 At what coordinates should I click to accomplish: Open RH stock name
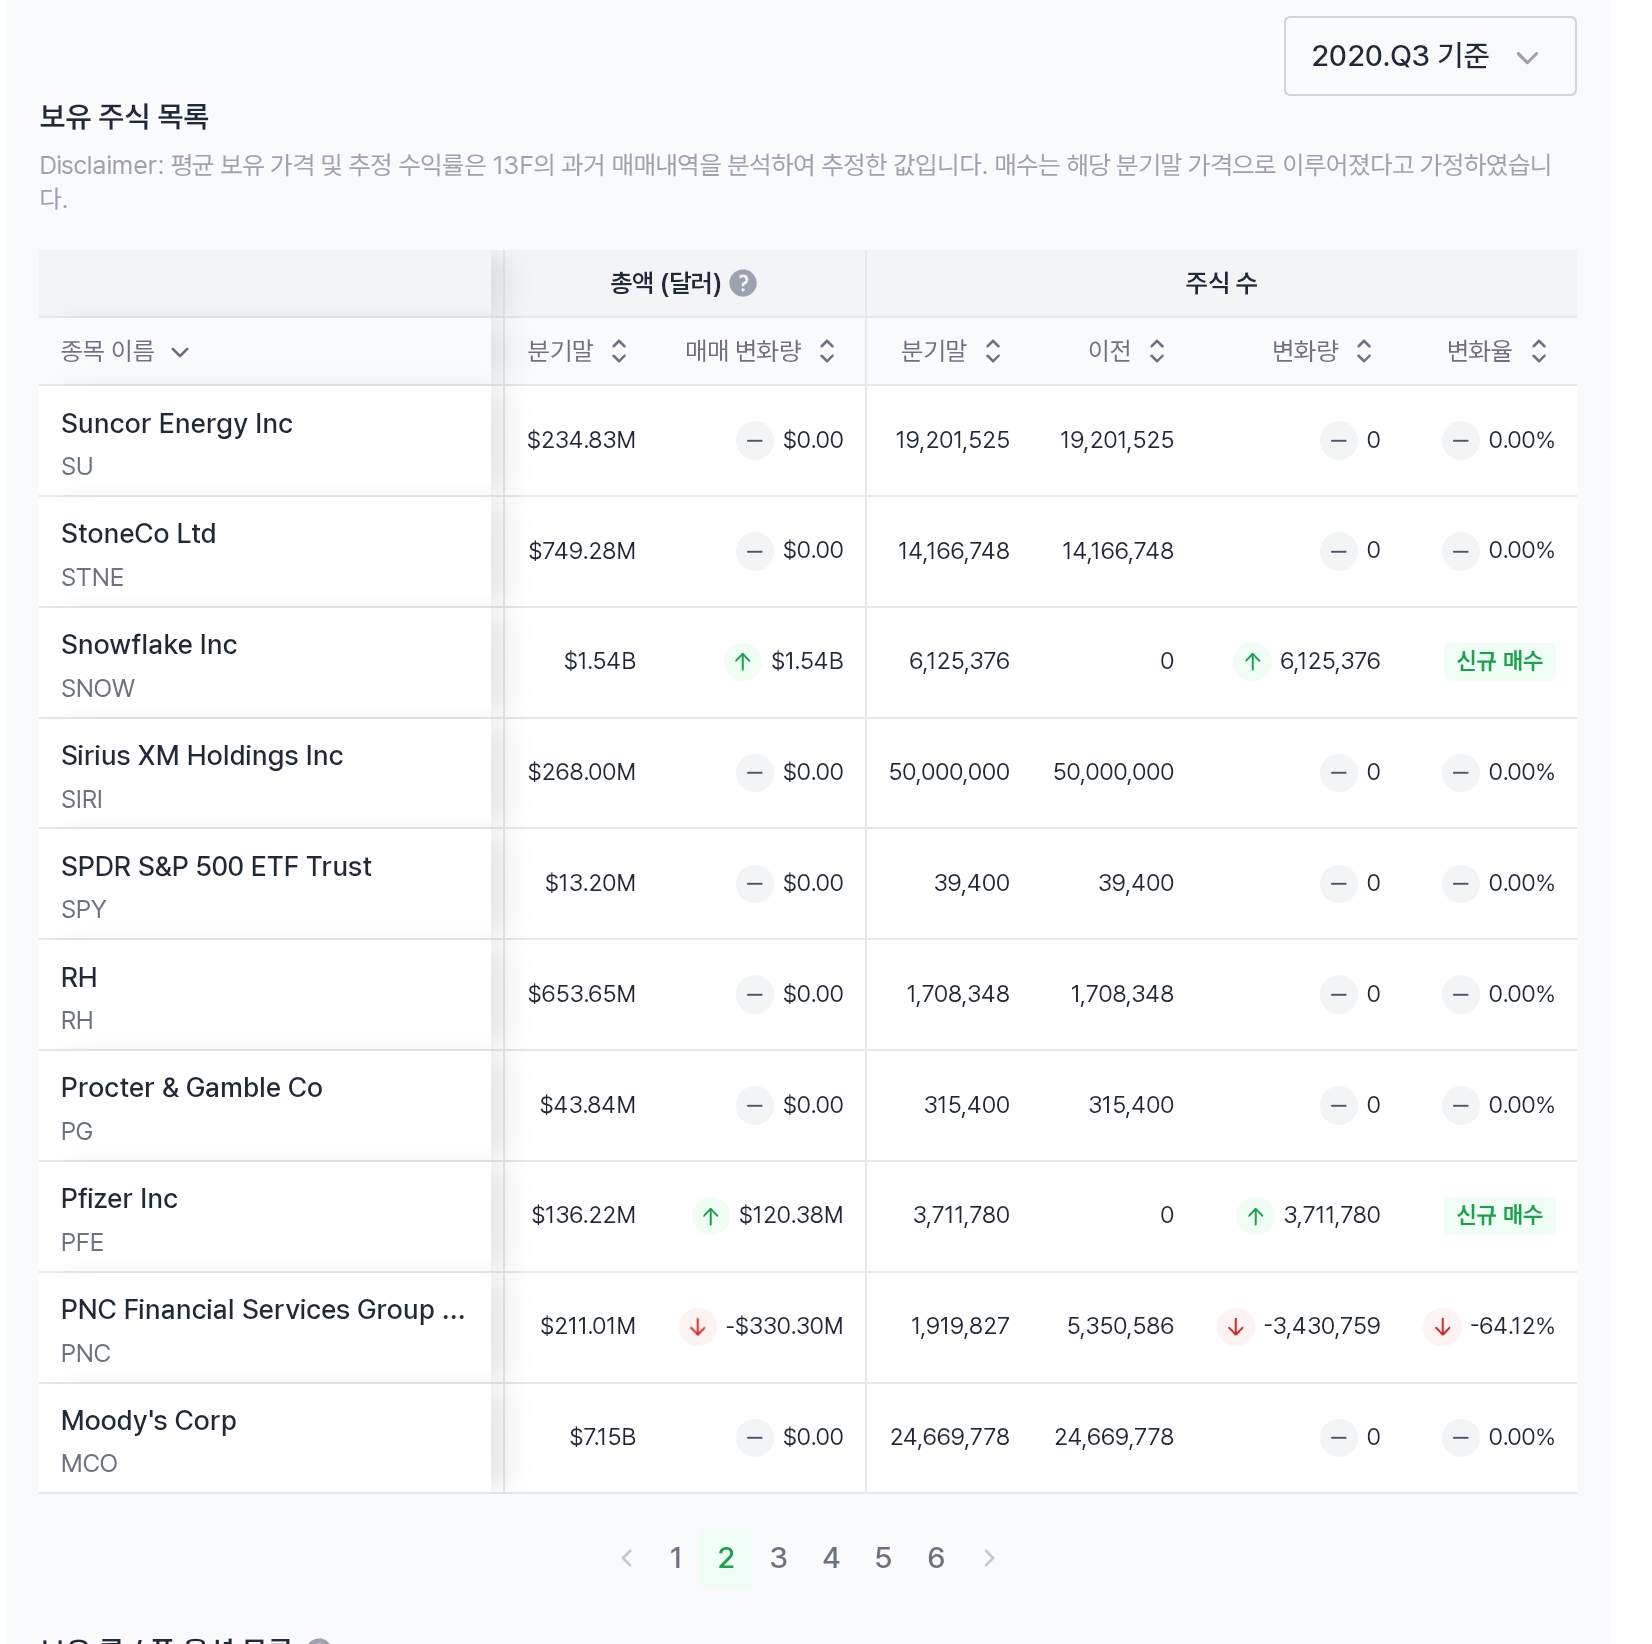tap(79, 977)
